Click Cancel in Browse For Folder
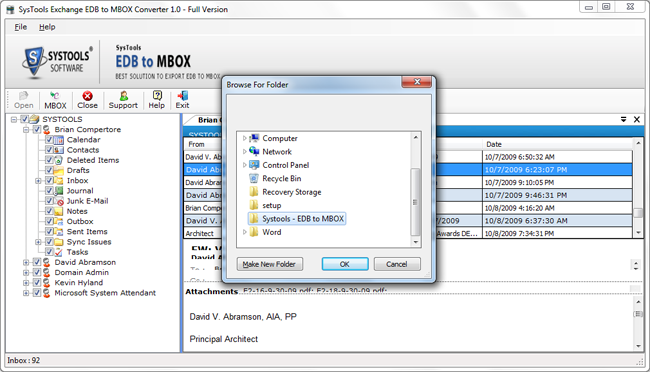The width and height of the screenshot is (650, 372). [x=397, y=264]
